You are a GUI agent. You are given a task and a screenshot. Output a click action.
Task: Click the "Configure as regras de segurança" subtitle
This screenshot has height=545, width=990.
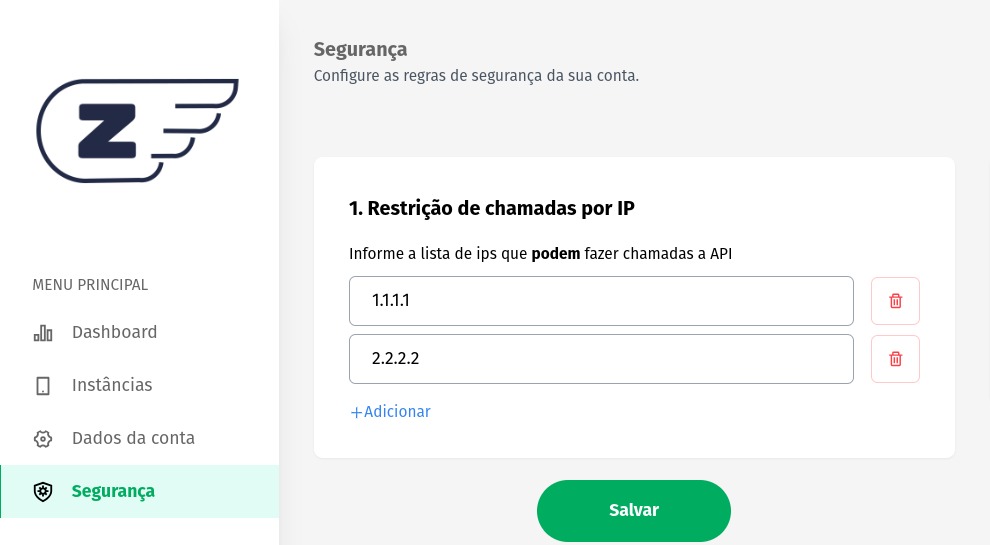(x=476, y=75)
